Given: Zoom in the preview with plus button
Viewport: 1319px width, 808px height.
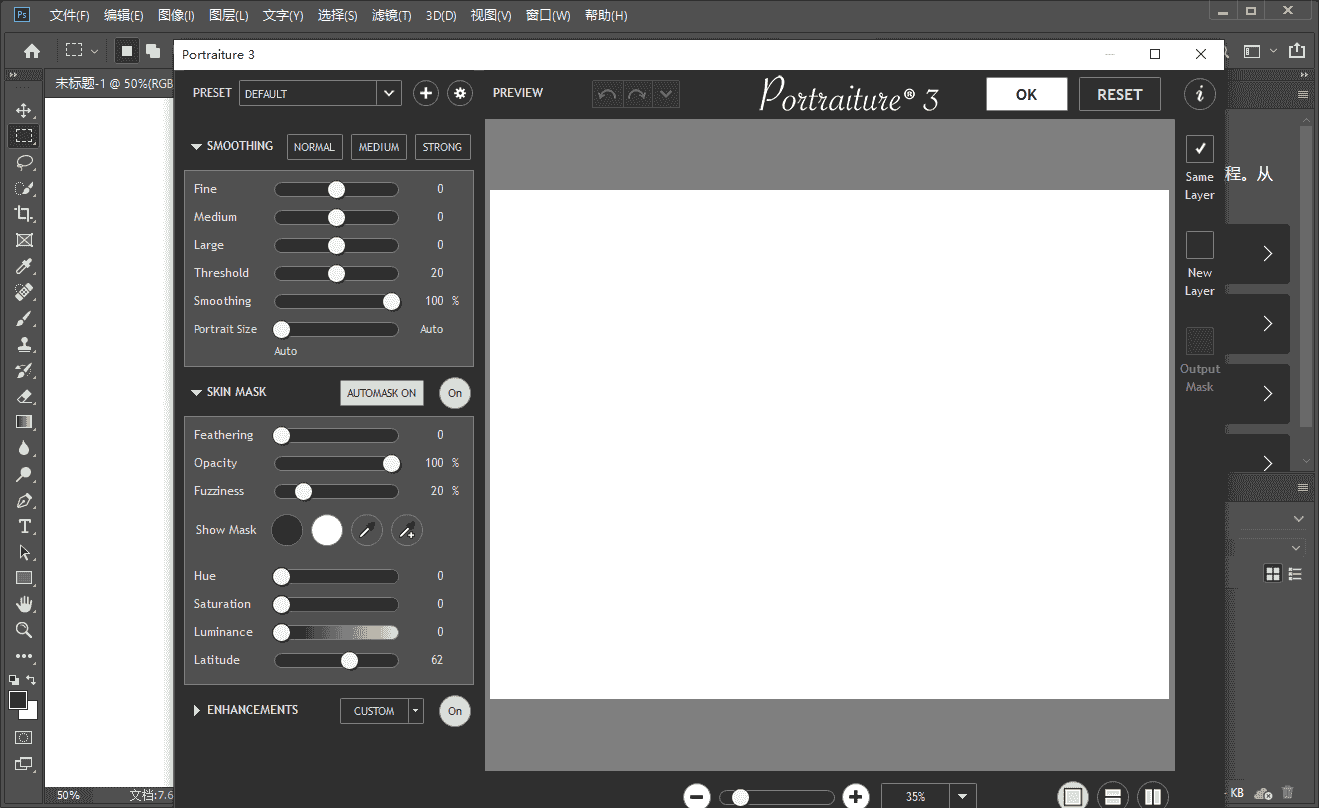Looking at the screenshot, I should point(855,796).
